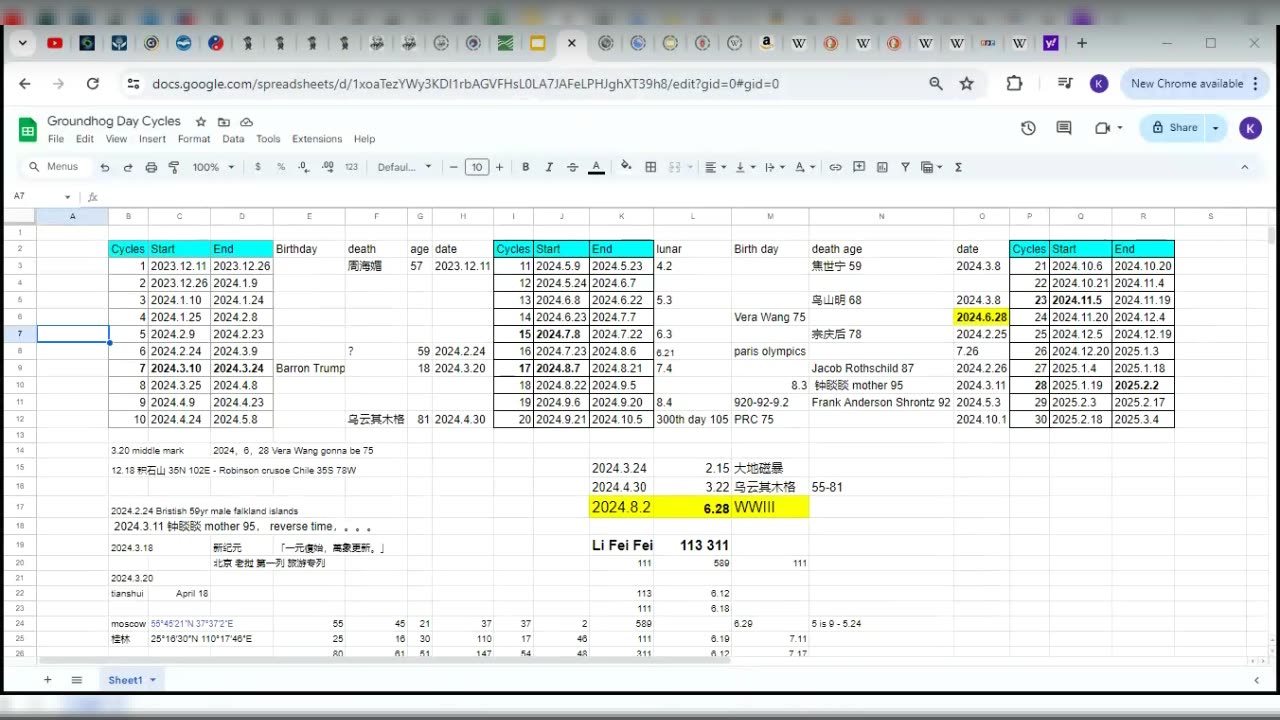Open text rotation dropdown

[805, 167]
